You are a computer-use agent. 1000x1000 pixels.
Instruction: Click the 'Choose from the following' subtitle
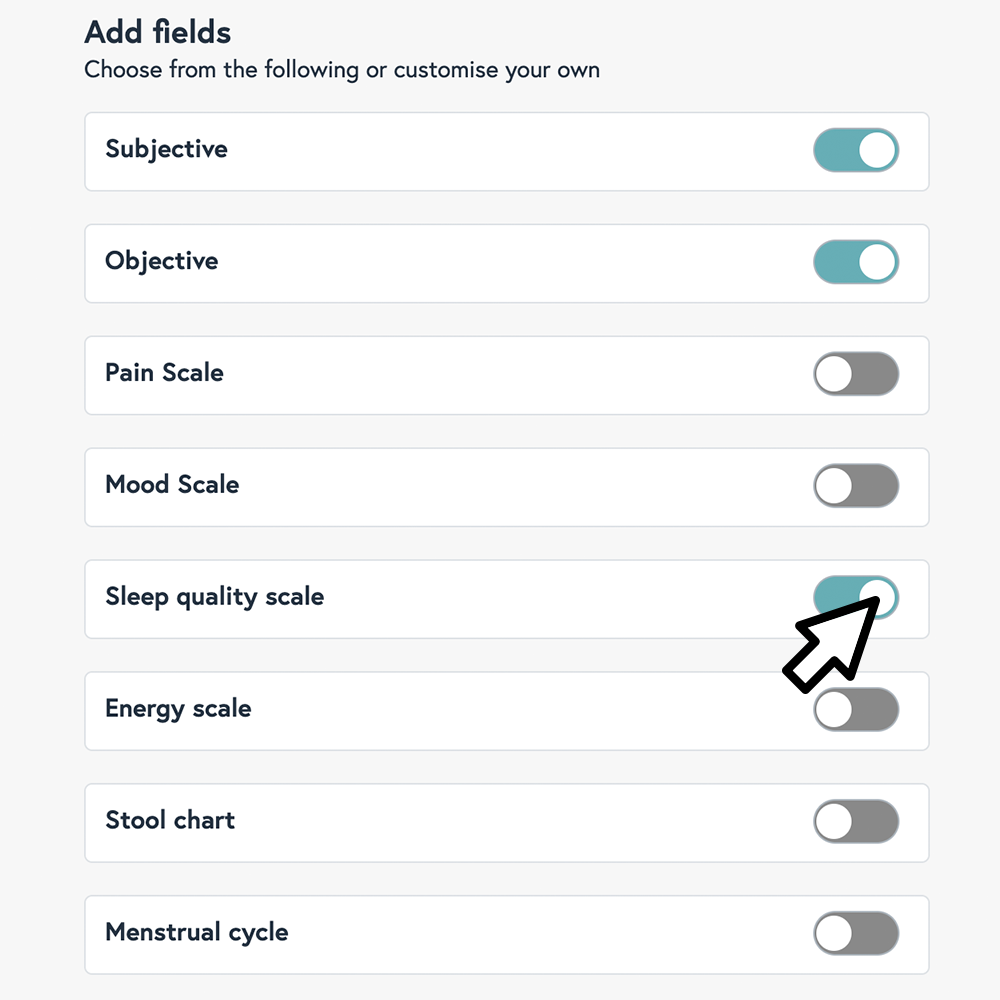click(342, 71)
